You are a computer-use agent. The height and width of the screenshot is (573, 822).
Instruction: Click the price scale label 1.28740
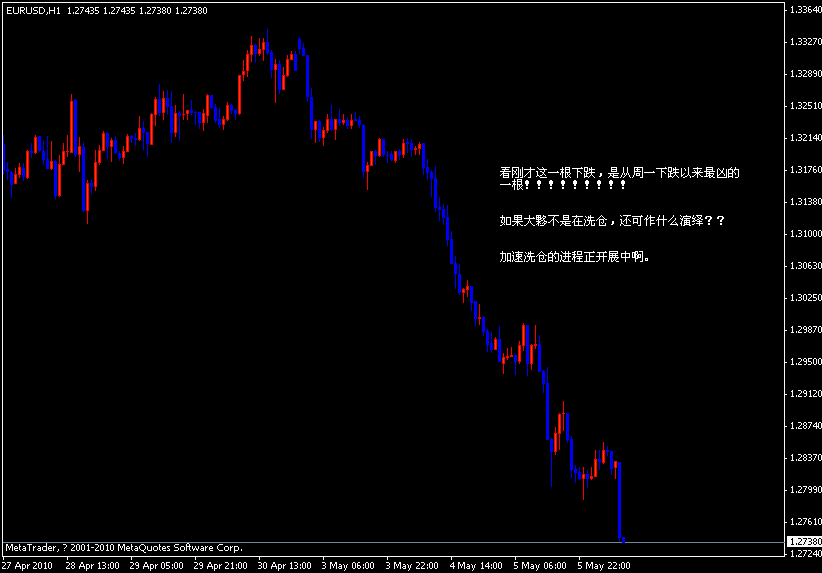[805, 426]
